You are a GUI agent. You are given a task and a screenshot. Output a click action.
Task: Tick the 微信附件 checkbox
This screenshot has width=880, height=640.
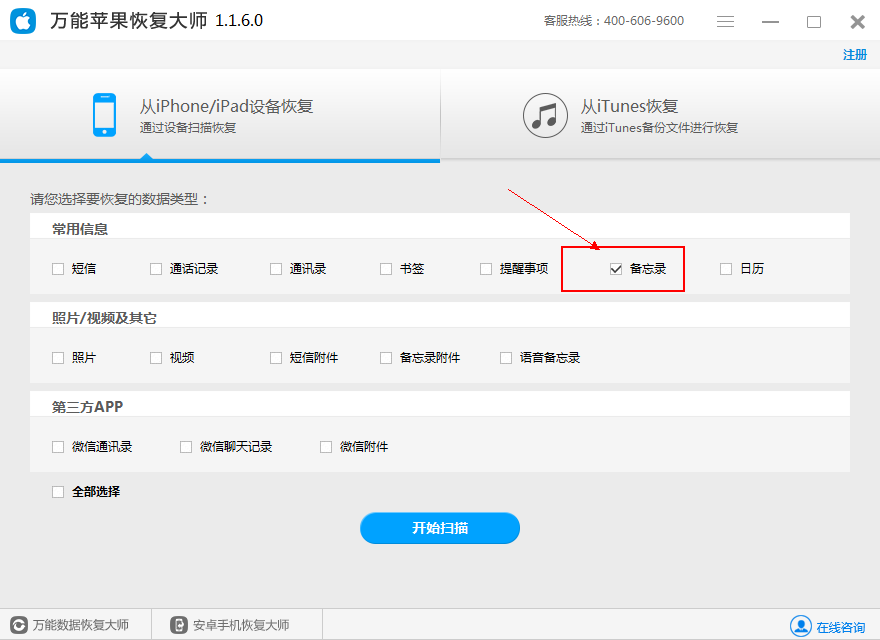[x=326, y=447]
